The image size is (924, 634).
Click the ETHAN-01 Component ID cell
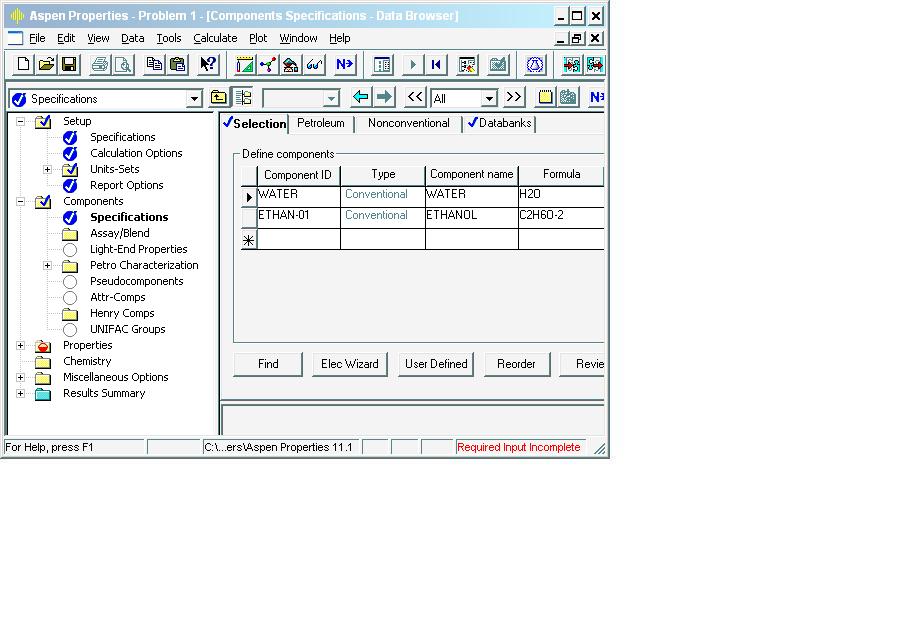click(299, 216)
